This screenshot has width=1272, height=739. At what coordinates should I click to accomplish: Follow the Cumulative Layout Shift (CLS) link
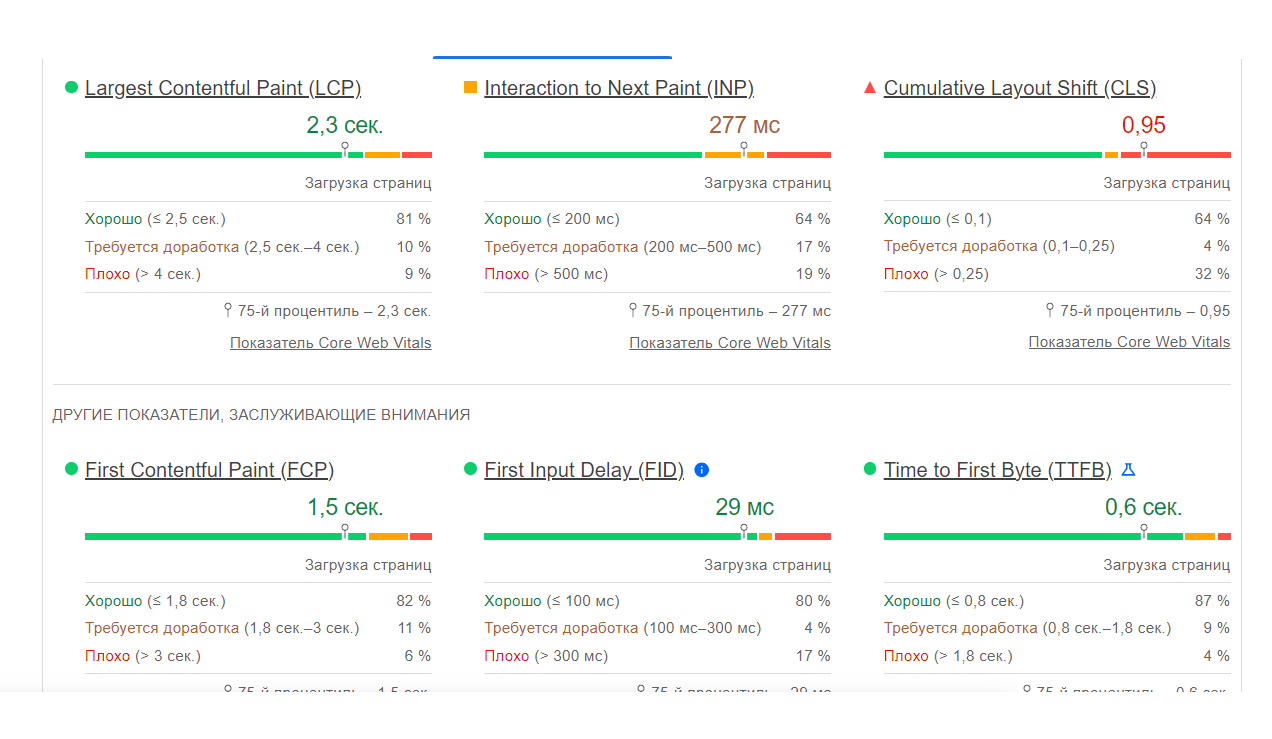point(1019,88)
